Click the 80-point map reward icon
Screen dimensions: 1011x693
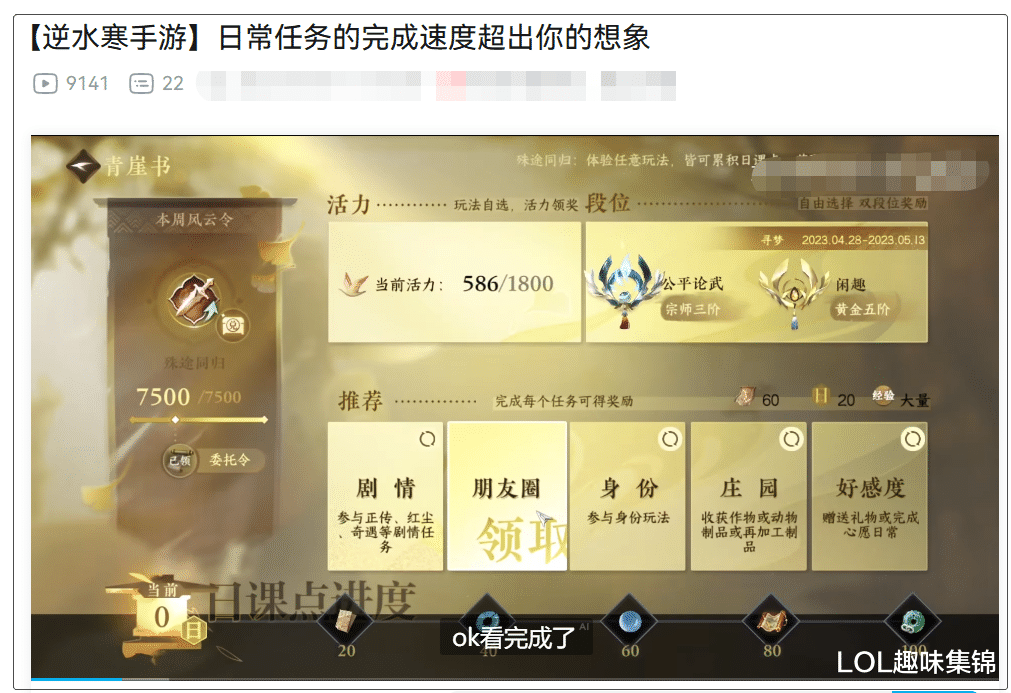click(771, 621)
